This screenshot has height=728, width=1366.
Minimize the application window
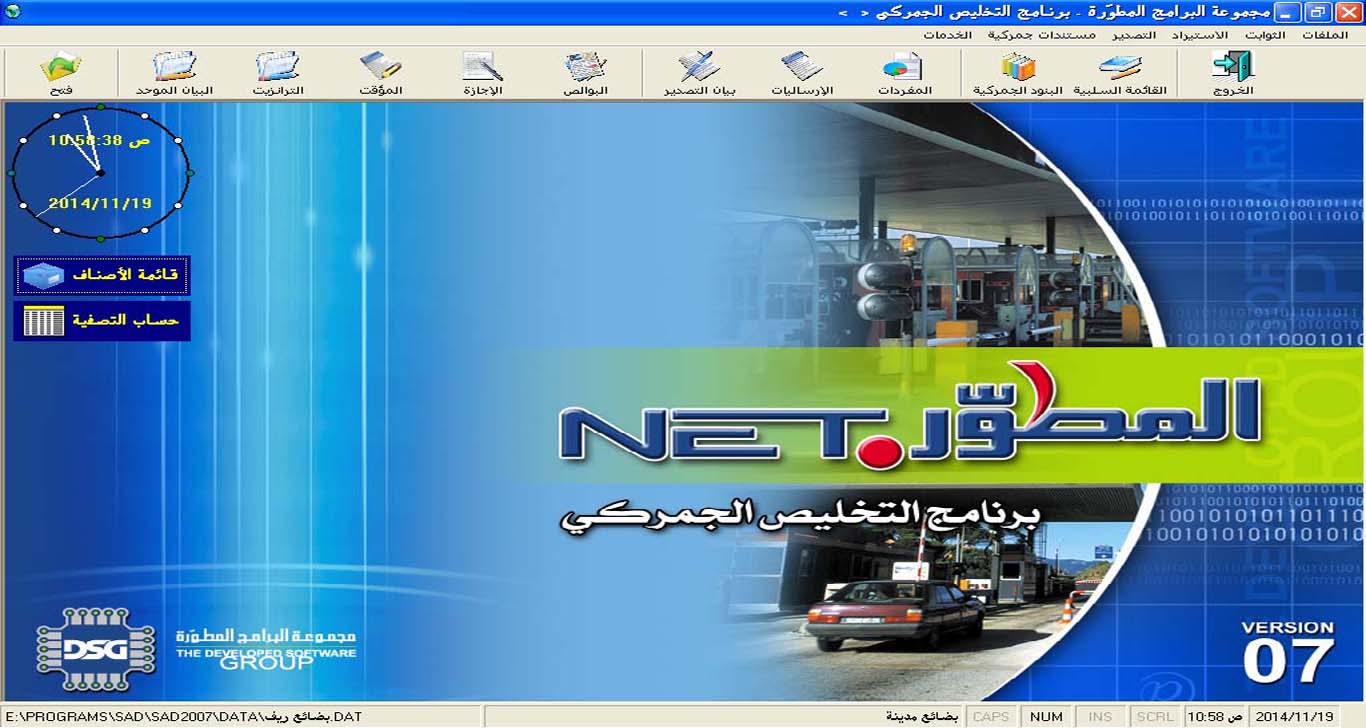coord(1289,12)
